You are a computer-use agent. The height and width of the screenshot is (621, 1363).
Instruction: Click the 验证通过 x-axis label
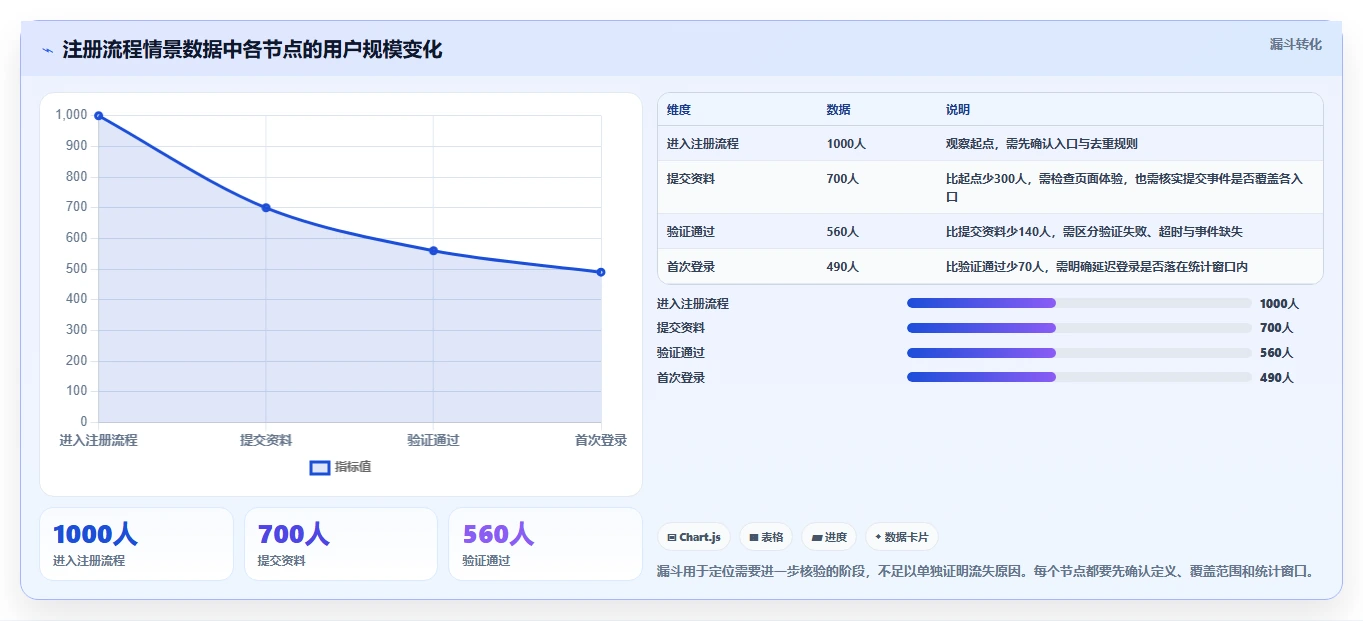433,440
